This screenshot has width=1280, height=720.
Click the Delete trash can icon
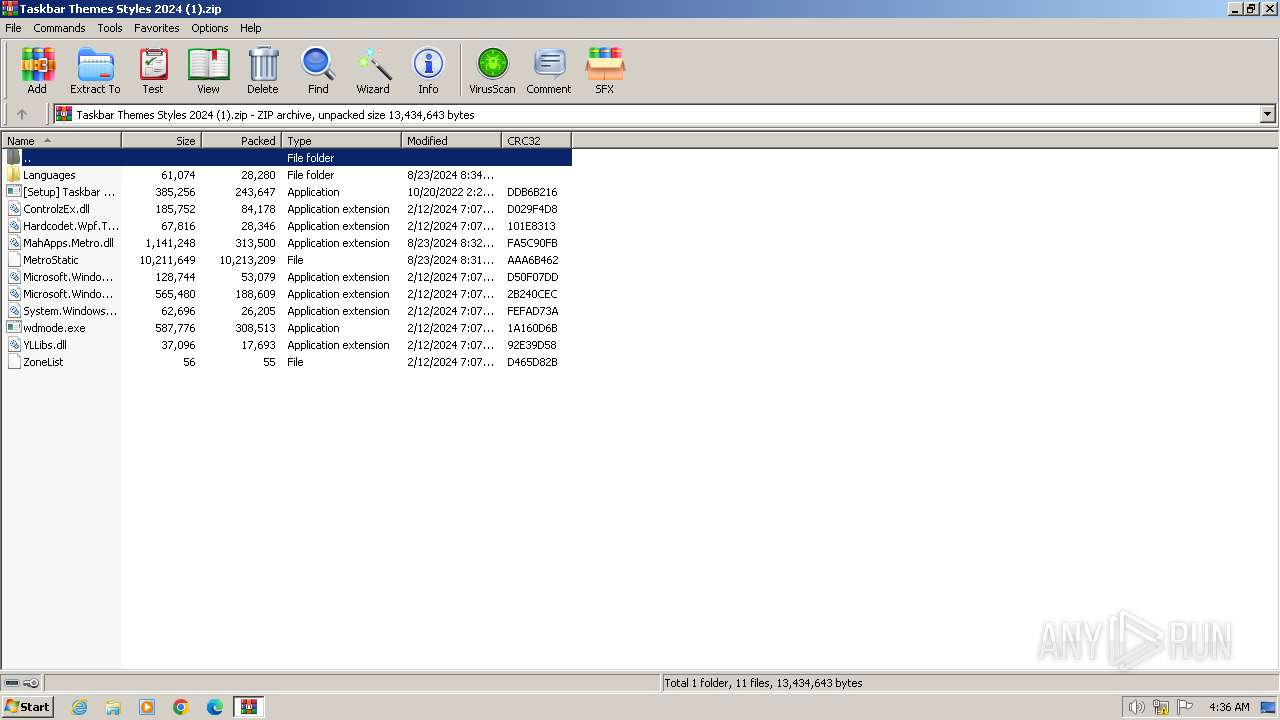coord(263,70)
